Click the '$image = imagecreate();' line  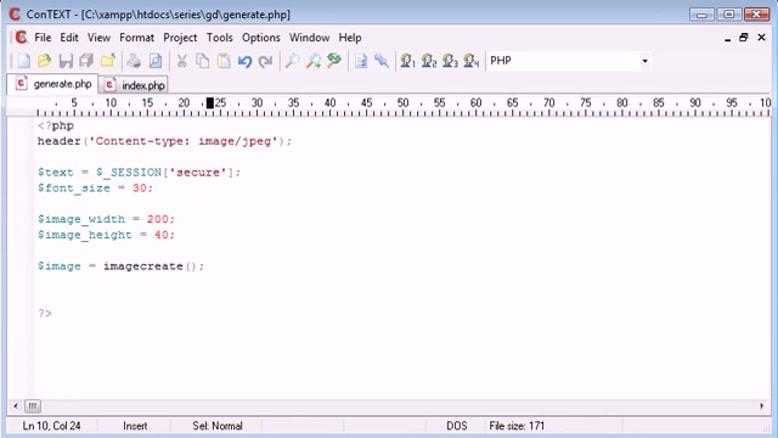tap(121, 266)
